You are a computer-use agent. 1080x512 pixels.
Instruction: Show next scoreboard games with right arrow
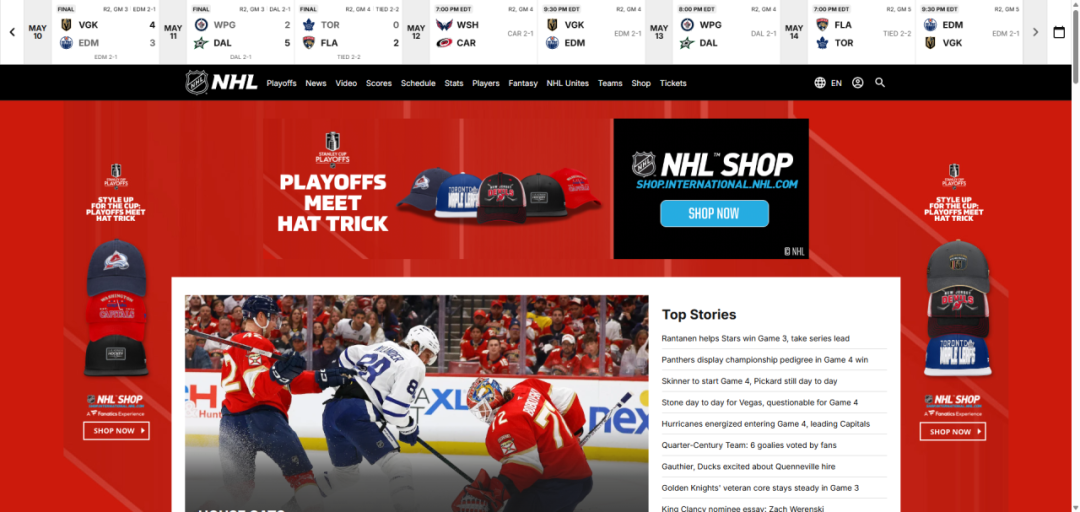1035,32
